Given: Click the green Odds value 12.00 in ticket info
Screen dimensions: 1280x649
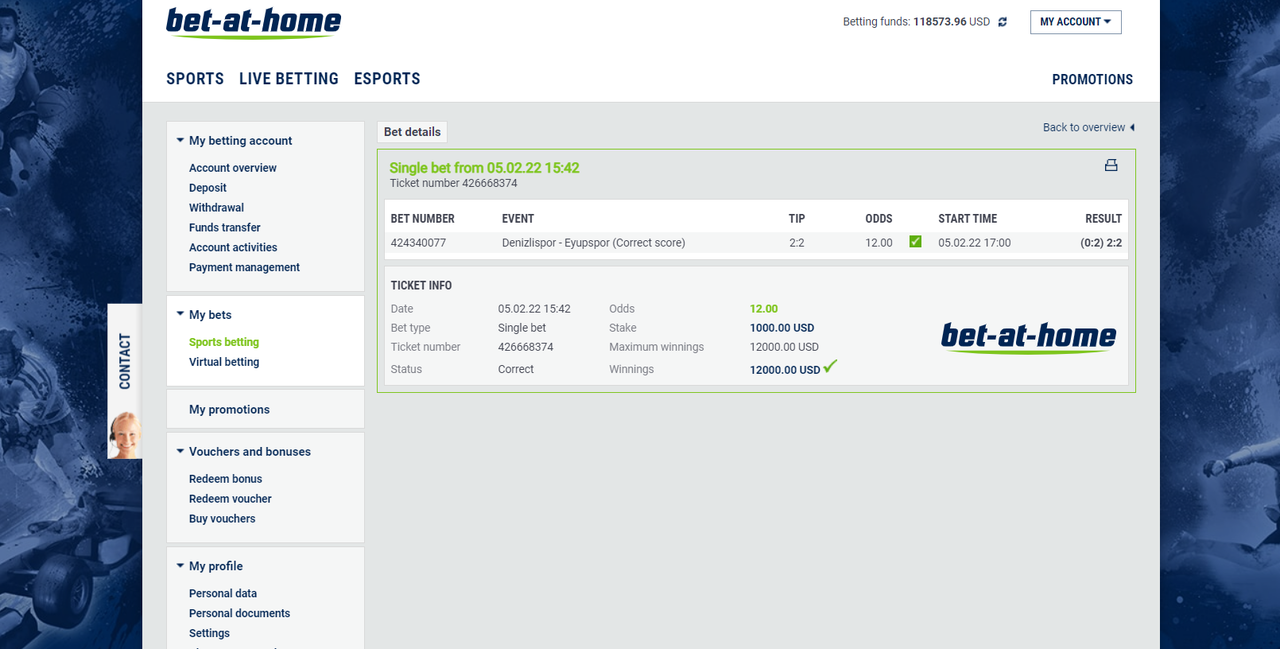Looking at the screenshot, I should [x=764, y=309].
